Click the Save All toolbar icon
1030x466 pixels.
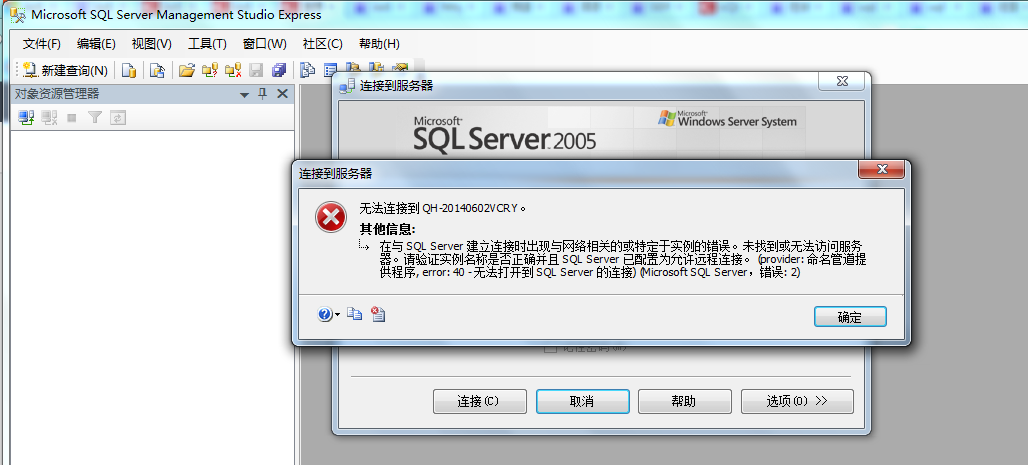click(279, 70)
